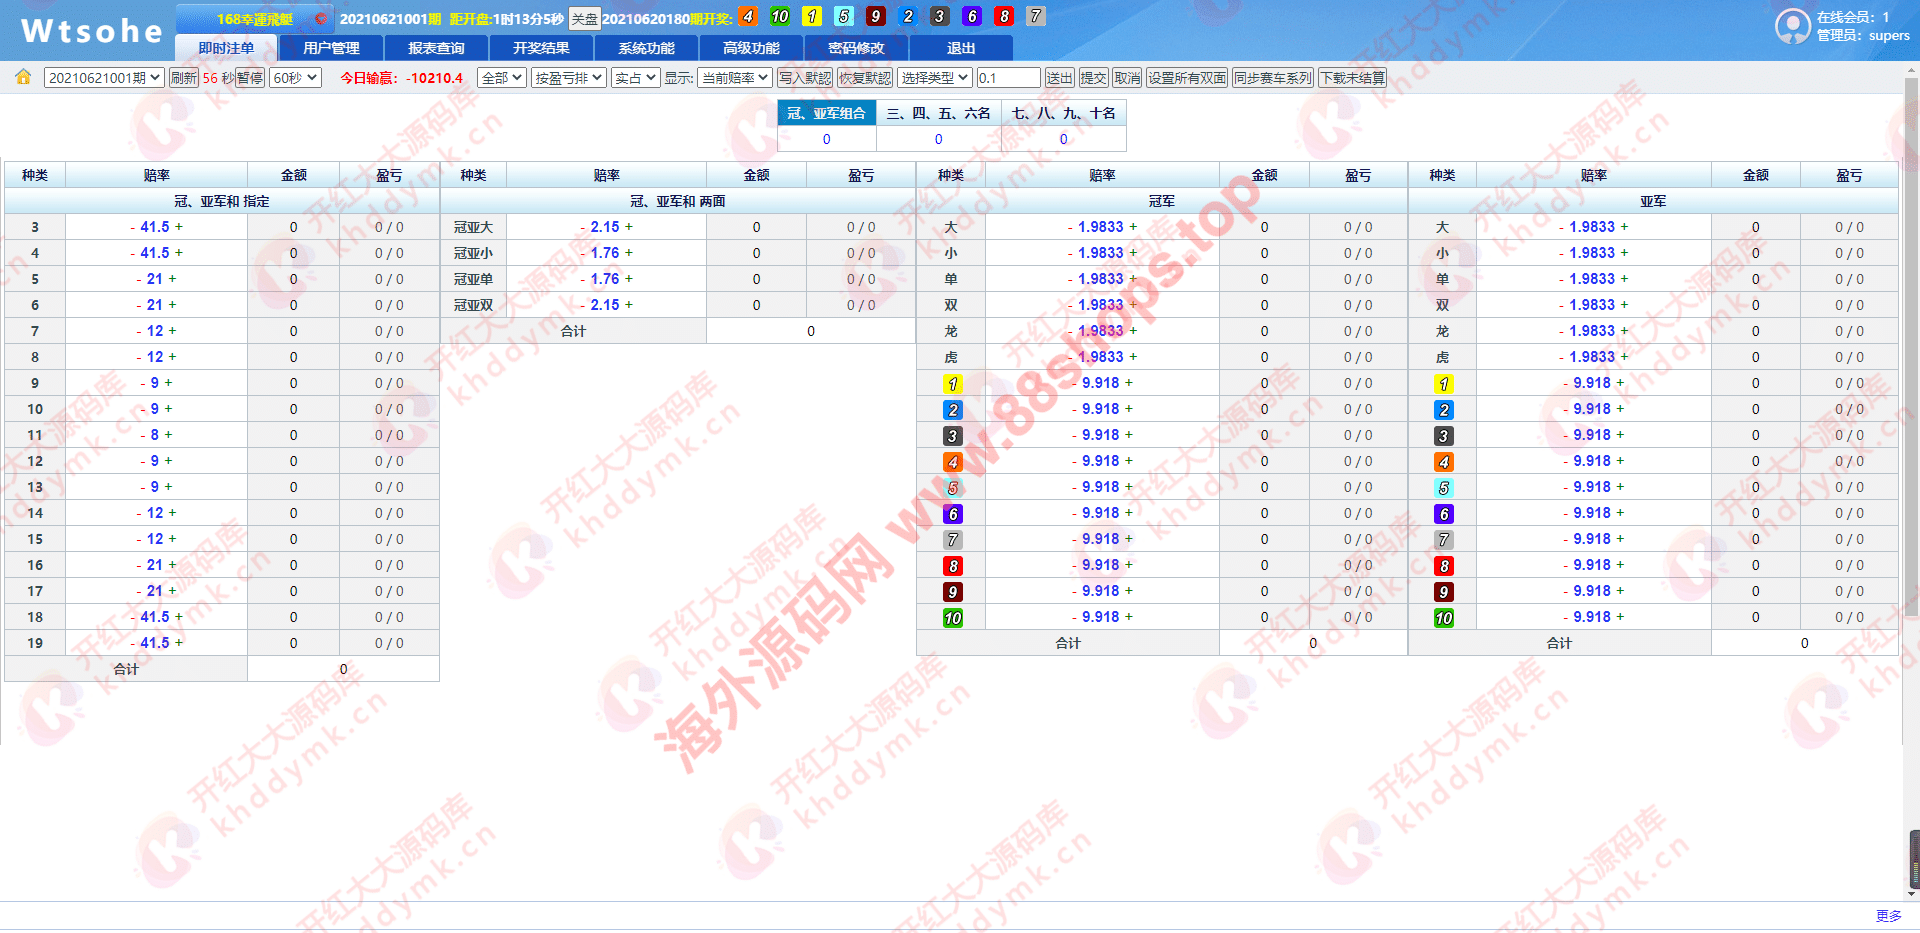Click the minus sign beside 冠亚小 odds 1.76
The height and width of the screenshot is (933, 1920).
tap(583, 253)
